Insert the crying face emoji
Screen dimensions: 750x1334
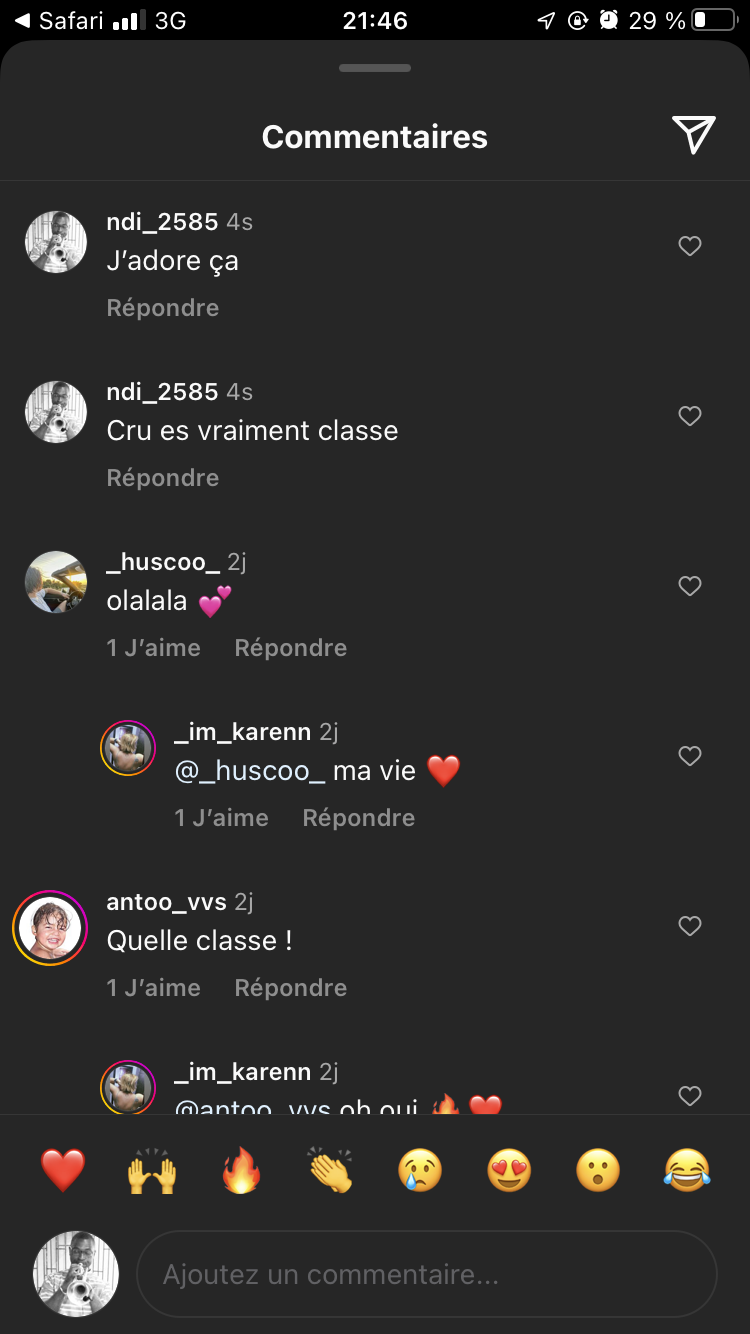(420, 1170)
